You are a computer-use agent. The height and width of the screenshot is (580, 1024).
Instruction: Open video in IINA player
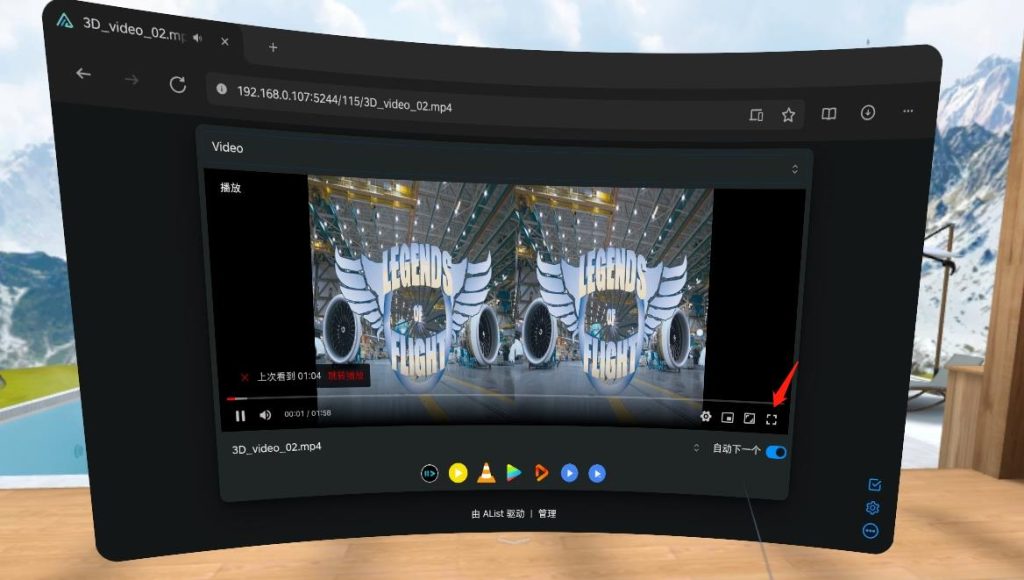tap(429, 472)
